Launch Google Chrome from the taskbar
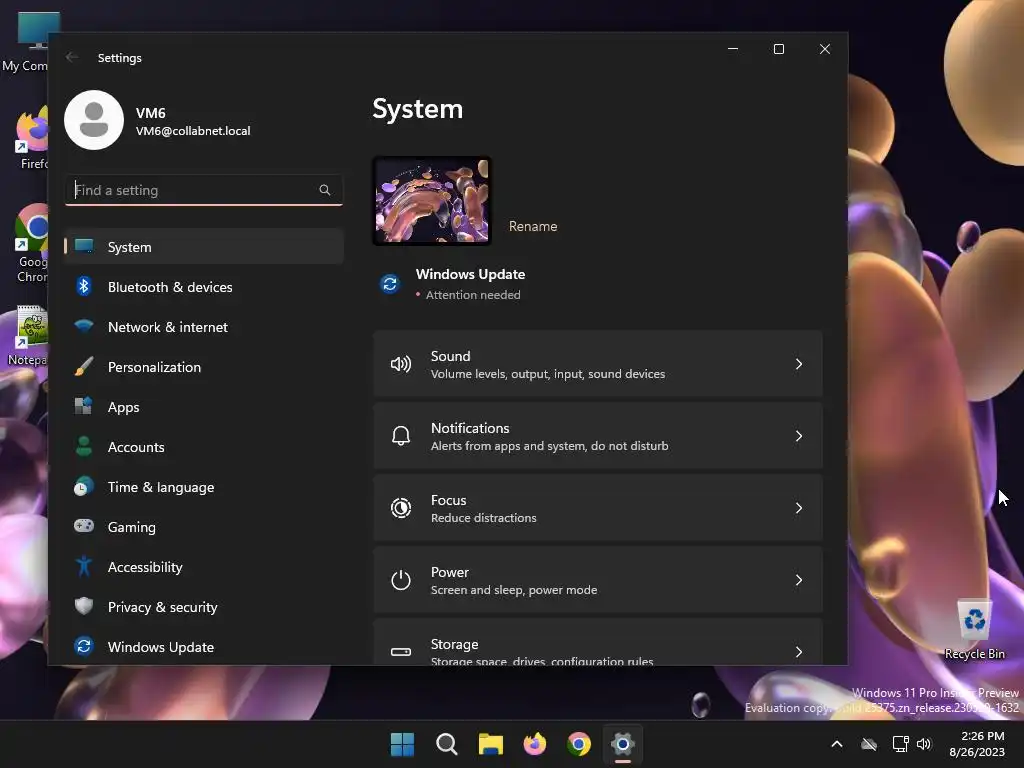The width and height of the screenshot is (1024, 768). pos(579,744)
